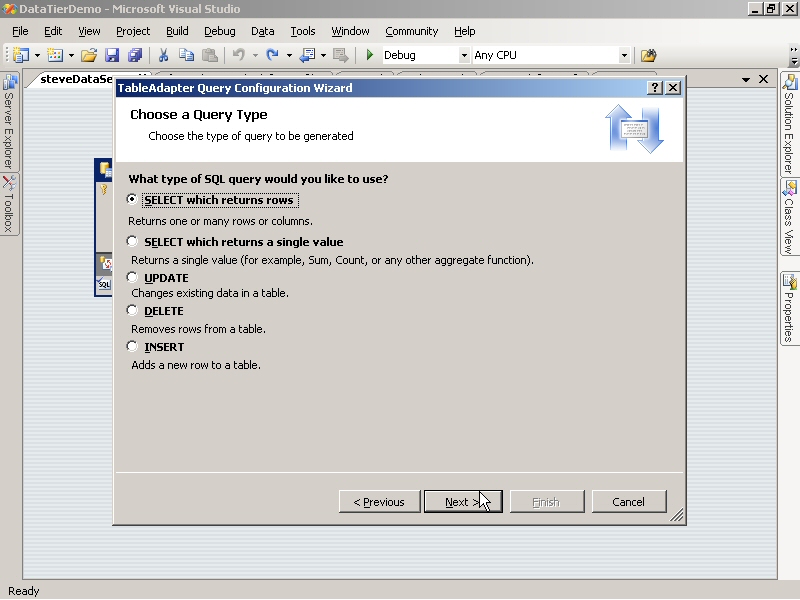Expand the Add New Item dropdown arrow
The height and width of the screenshot is (600, 800).
tap(71, 55)
